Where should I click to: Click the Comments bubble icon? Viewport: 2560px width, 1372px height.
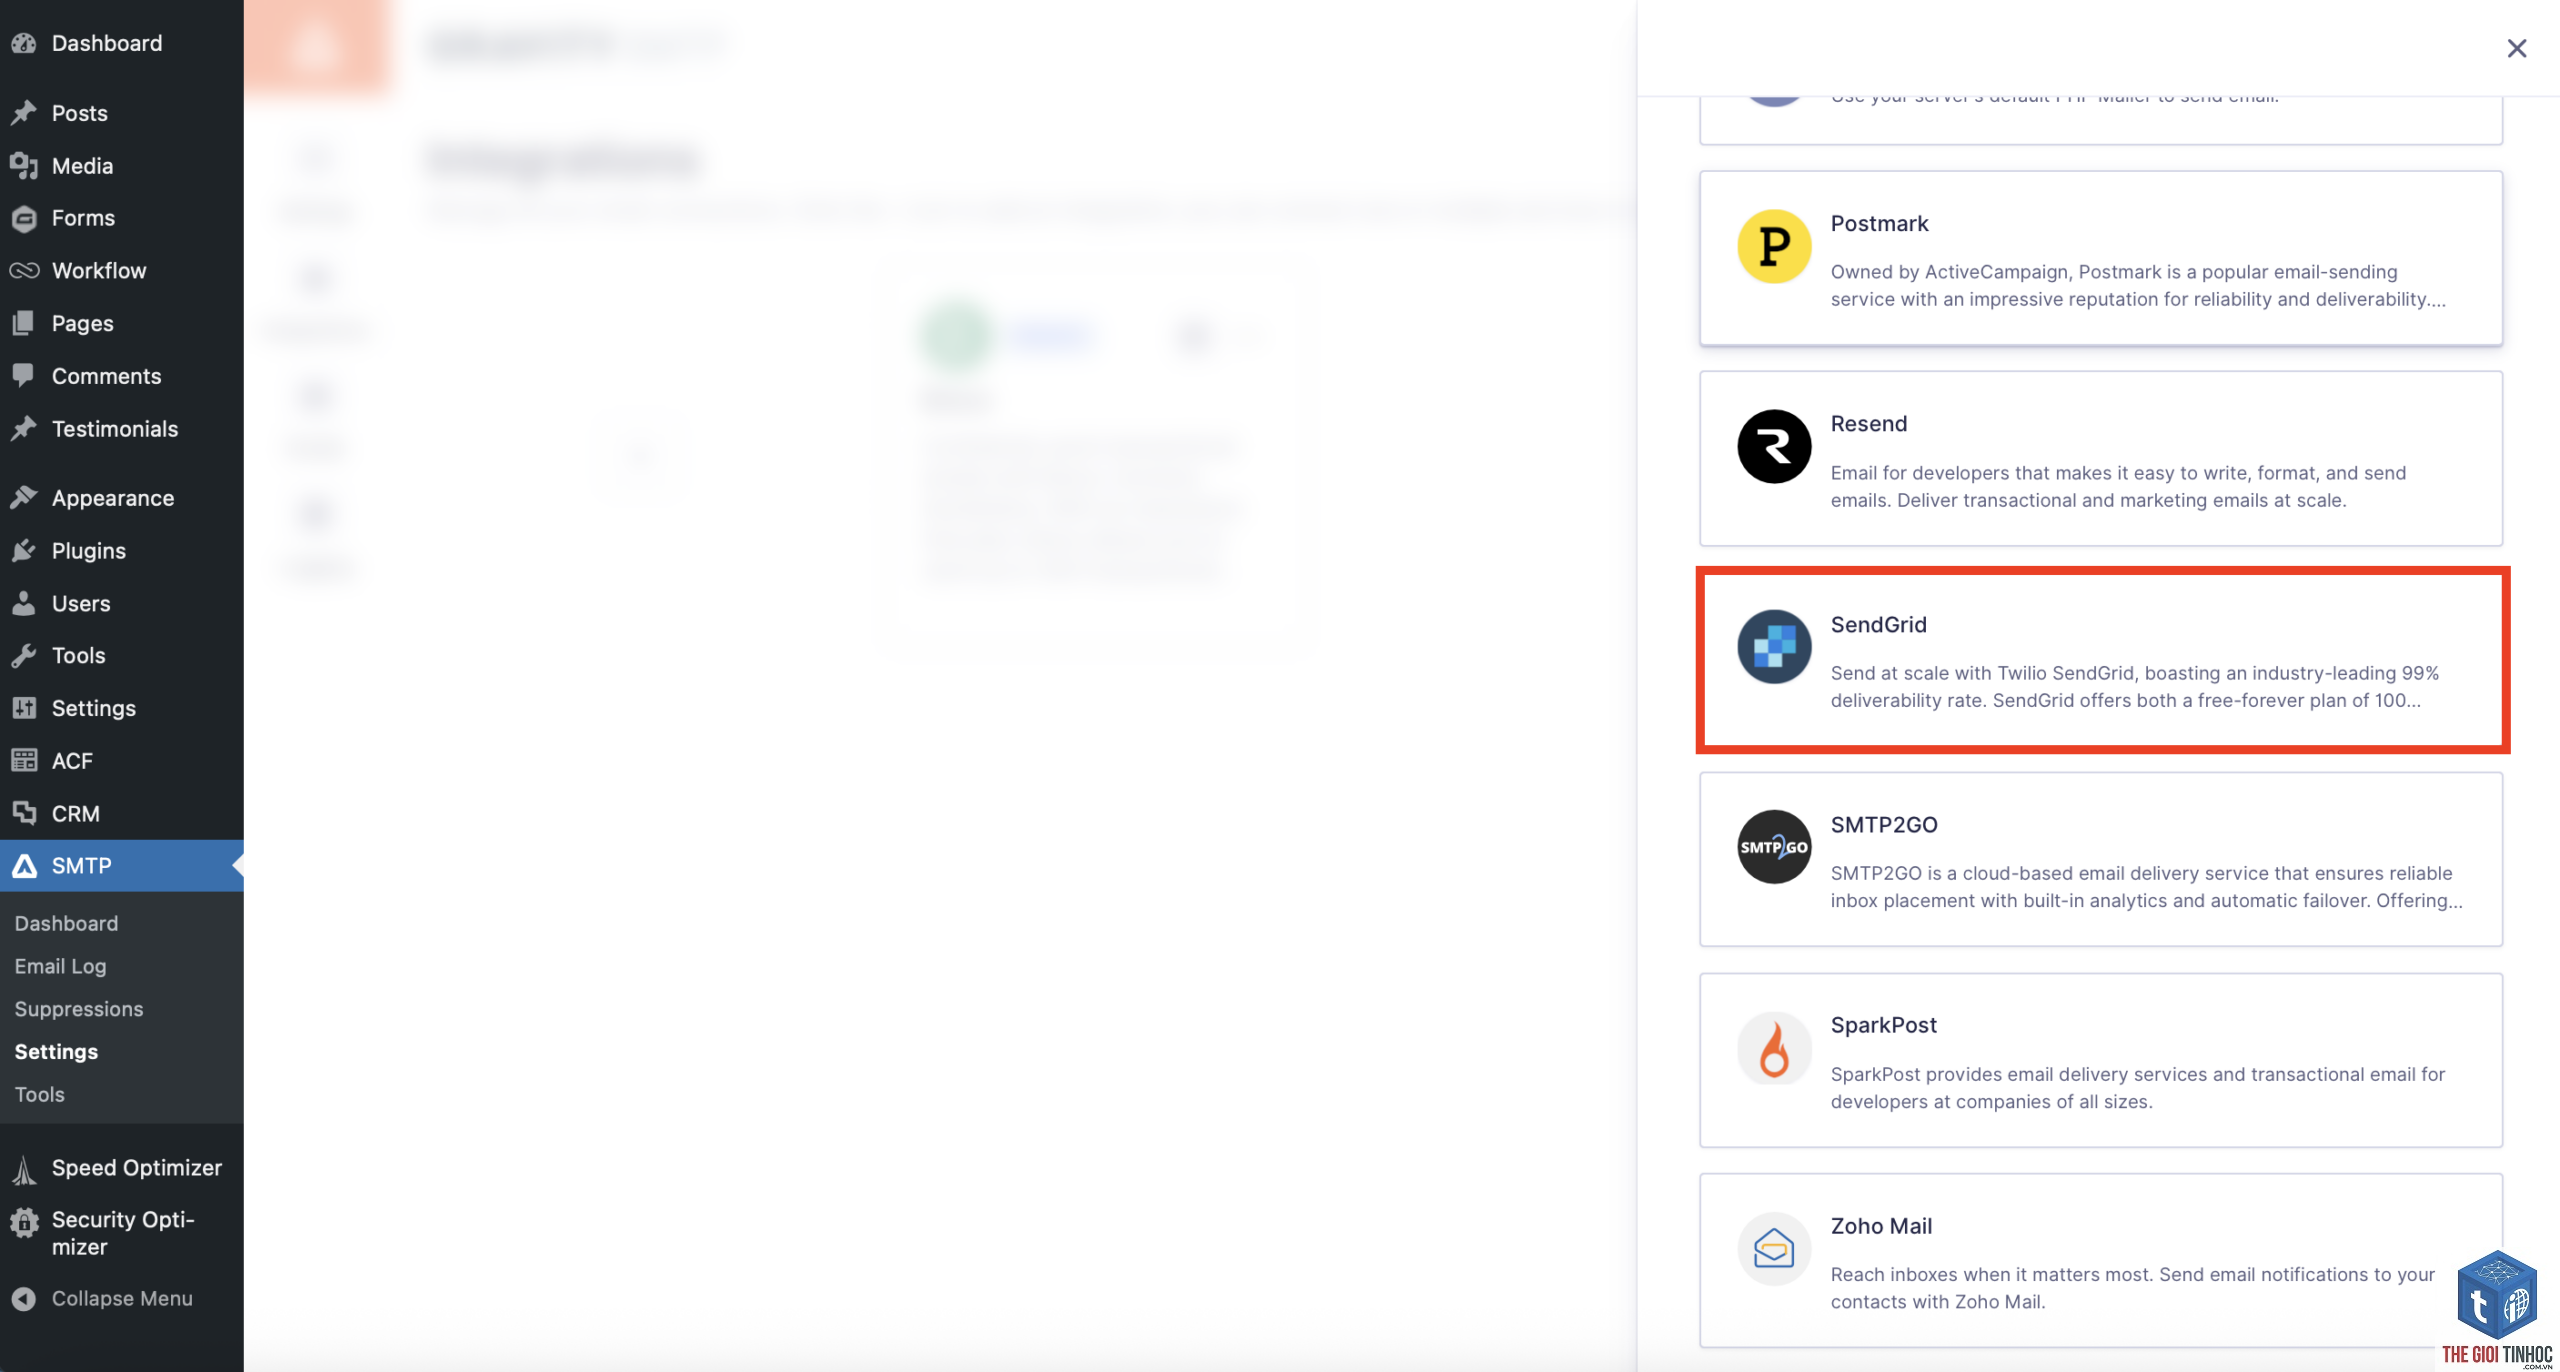pos(24,375)
